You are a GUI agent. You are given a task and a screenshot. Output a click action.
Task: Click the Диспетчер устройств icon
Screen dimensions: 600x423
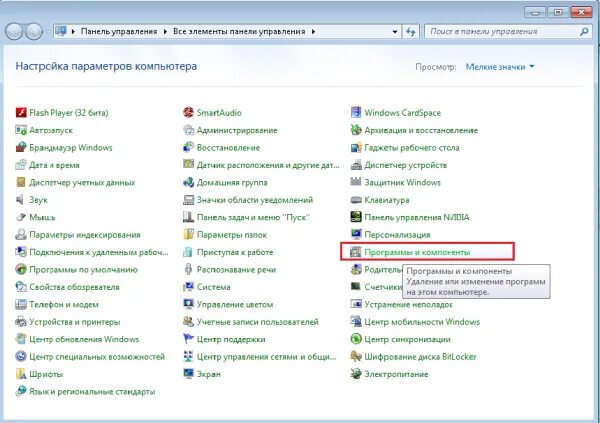356,165
